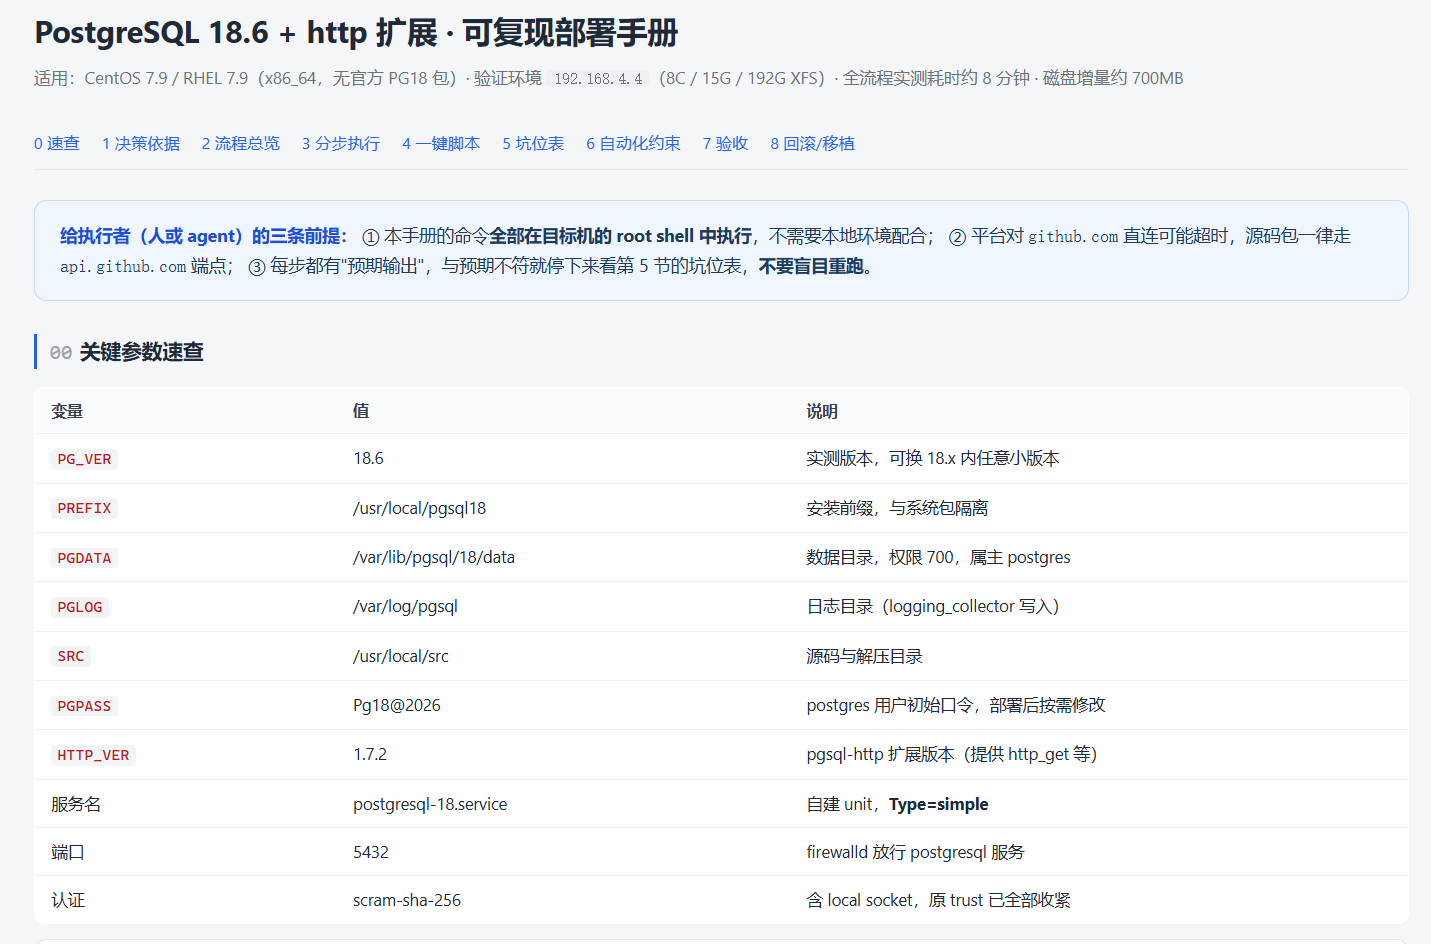Go to 2 流程总览 section
The height and width of the screenshot is (944, 1431).
click(241, 143)
